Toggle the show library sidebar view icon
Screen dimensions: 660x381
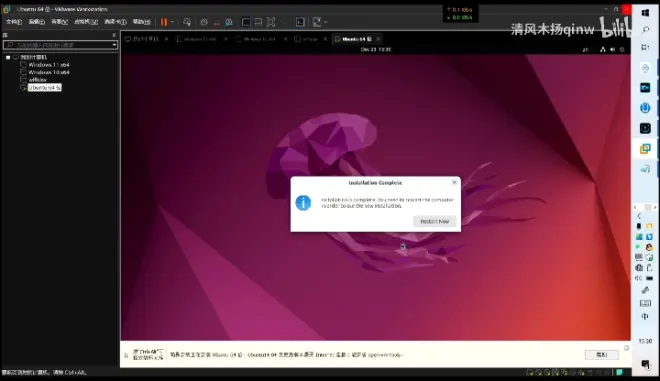tap(246, 22)
